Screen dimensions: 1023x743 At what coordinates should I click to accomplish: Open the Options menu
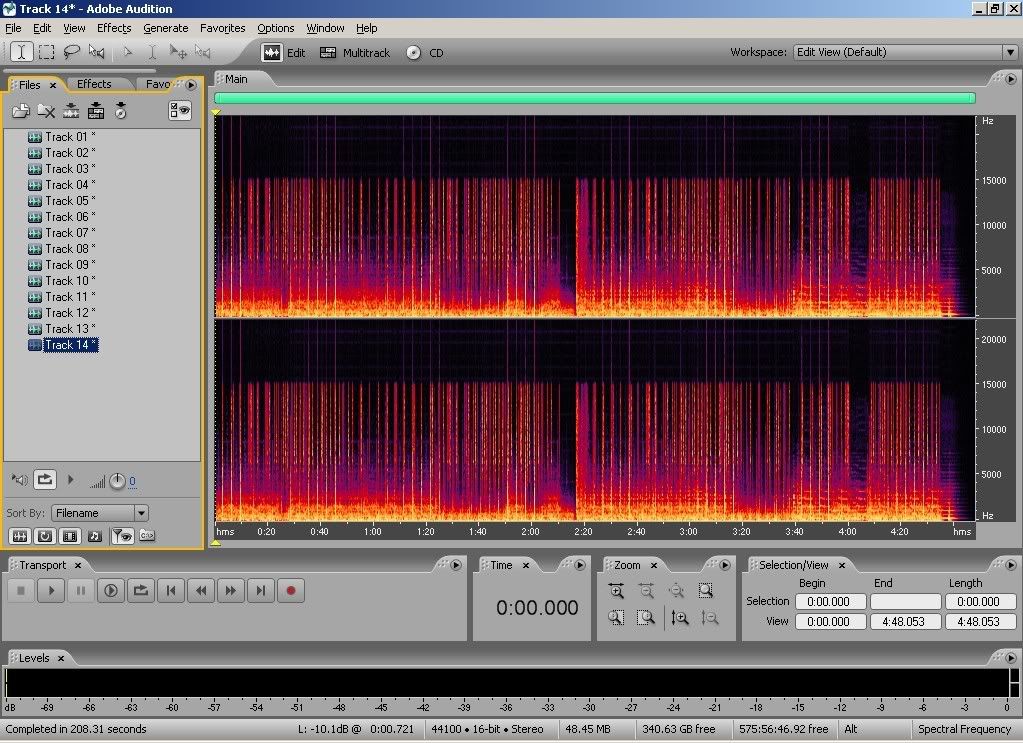click(x=275, y=28)
